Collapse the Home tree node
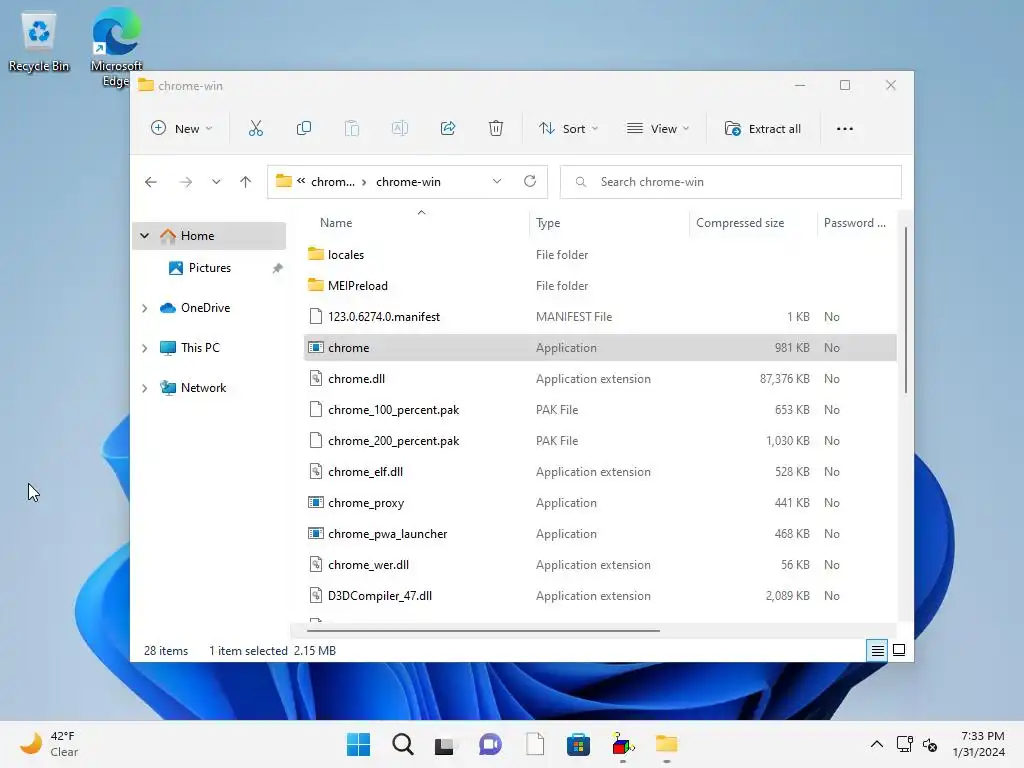1024x768 pixels. 144,236
